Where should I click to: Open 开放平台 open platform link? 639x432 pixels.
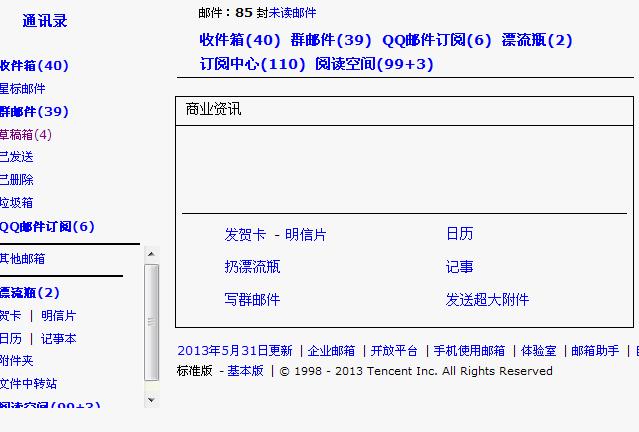394,350
